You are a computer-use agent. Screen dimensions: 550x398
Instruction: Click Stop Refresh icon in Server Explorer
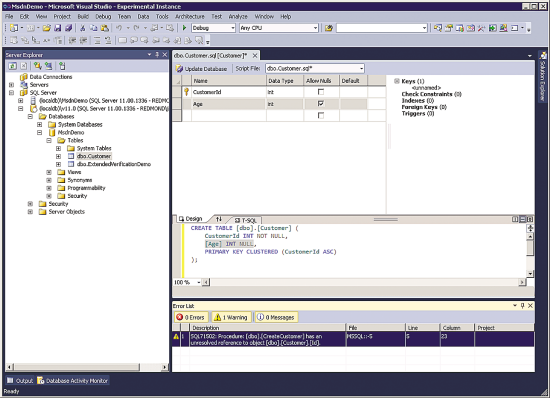(x=24, y=66)
